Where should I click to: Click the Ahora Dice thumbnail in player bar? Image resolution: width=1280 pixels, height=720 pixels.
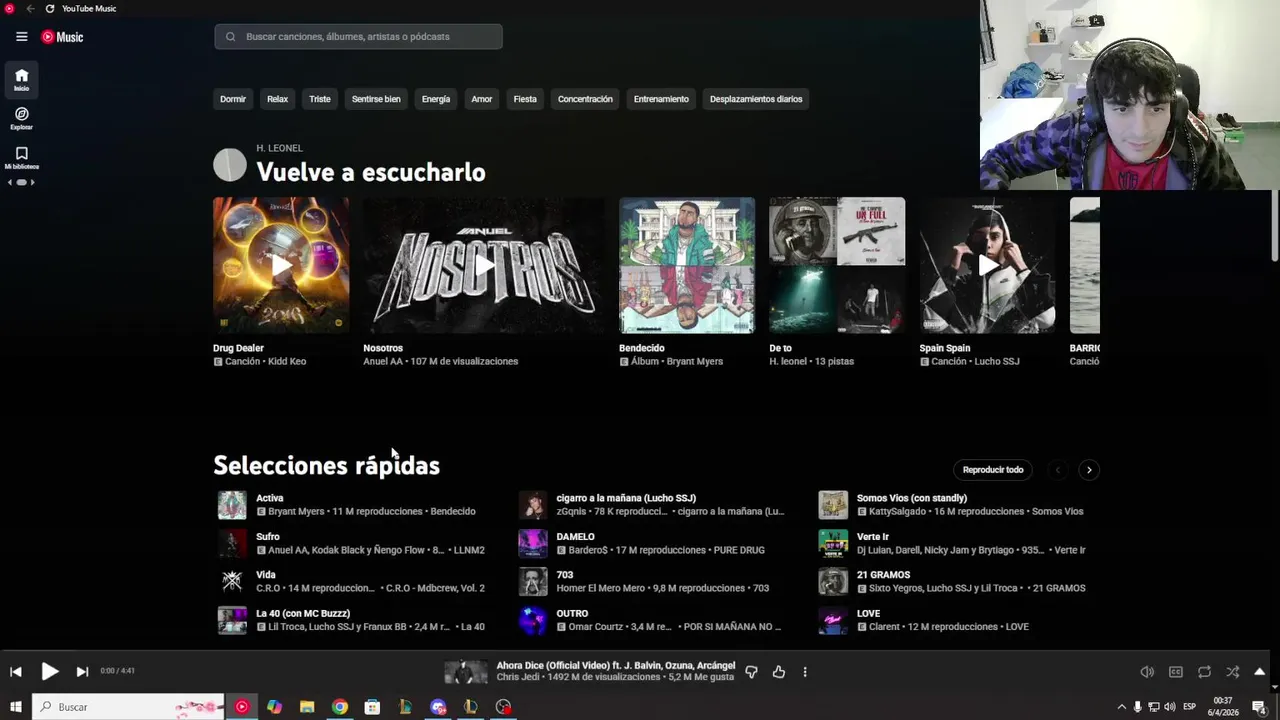465,672
